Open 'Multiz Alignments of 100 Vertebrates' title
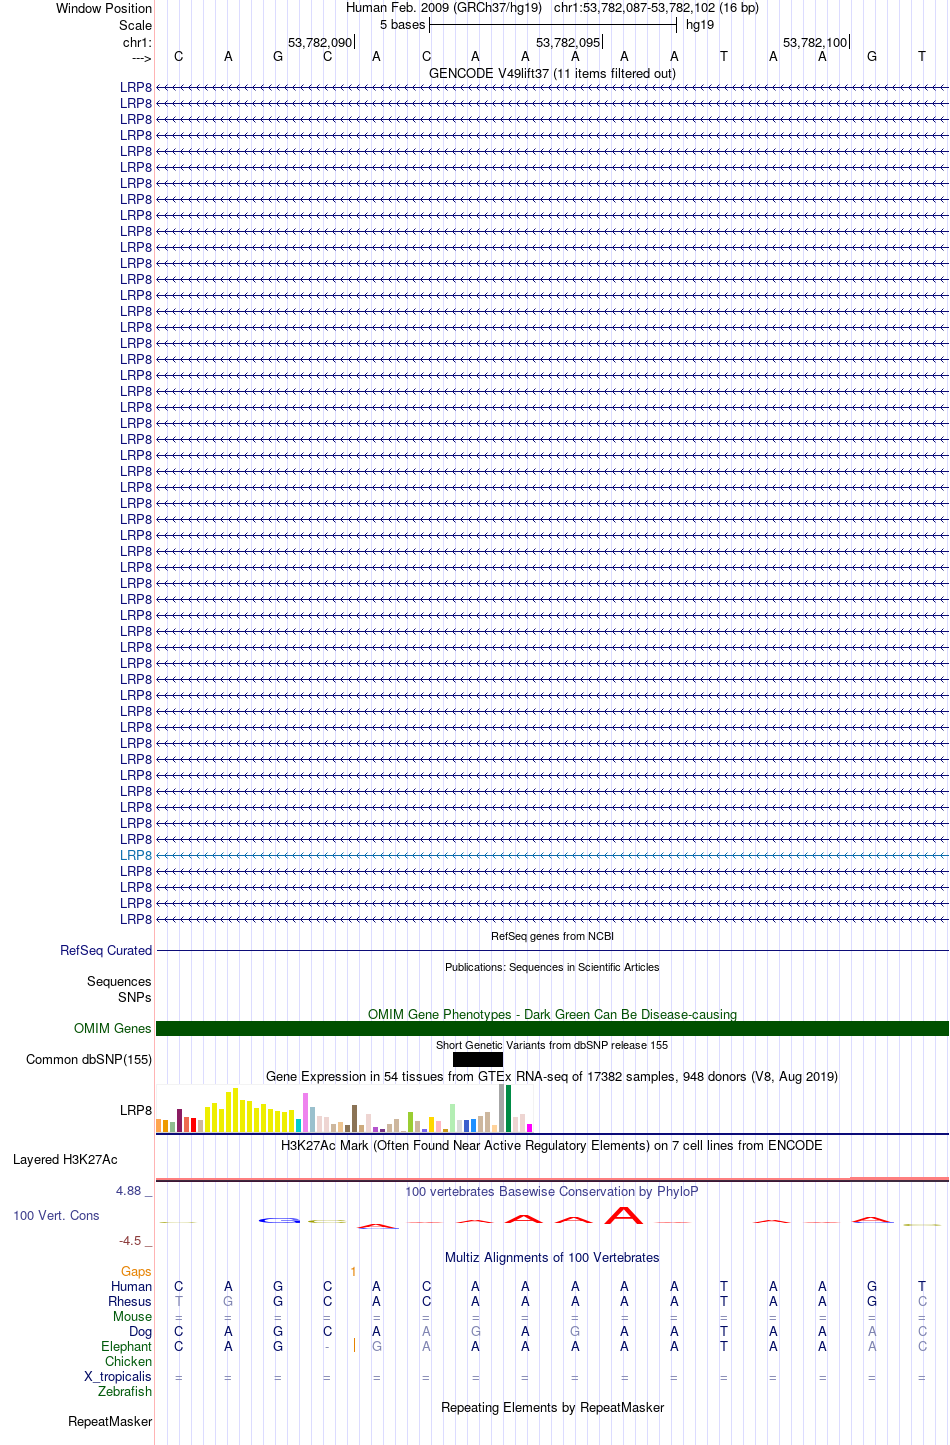 (x=552, y=1257)
